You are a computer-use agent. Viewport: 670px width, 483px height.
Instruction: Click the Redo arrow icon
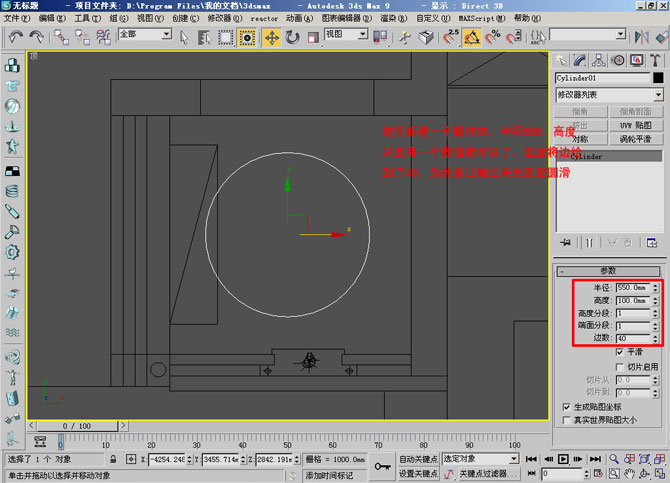[x=36, y=37]
